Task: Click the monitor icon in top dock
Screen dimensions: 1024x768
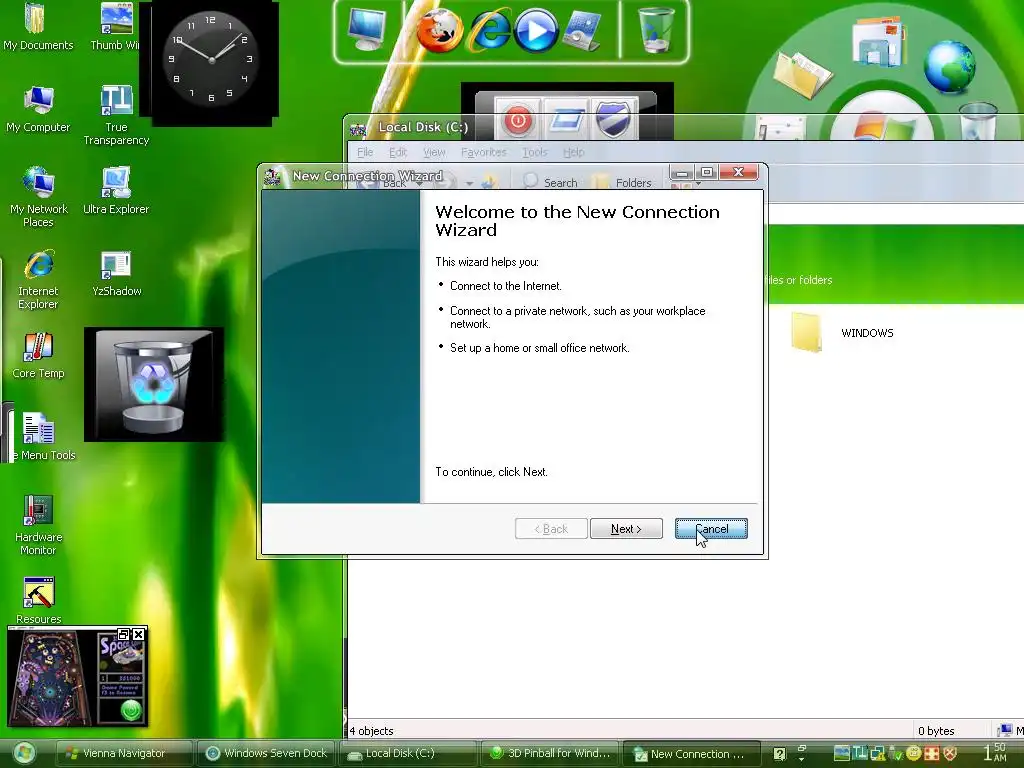Action: [366, 30]
